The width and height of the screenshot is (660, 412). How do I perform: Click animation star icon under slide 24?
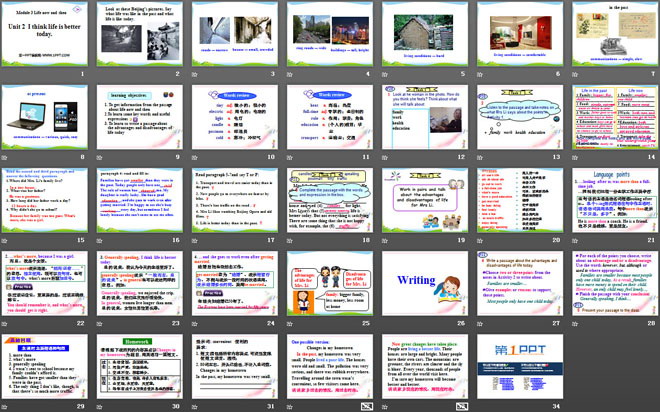point(194,324)
